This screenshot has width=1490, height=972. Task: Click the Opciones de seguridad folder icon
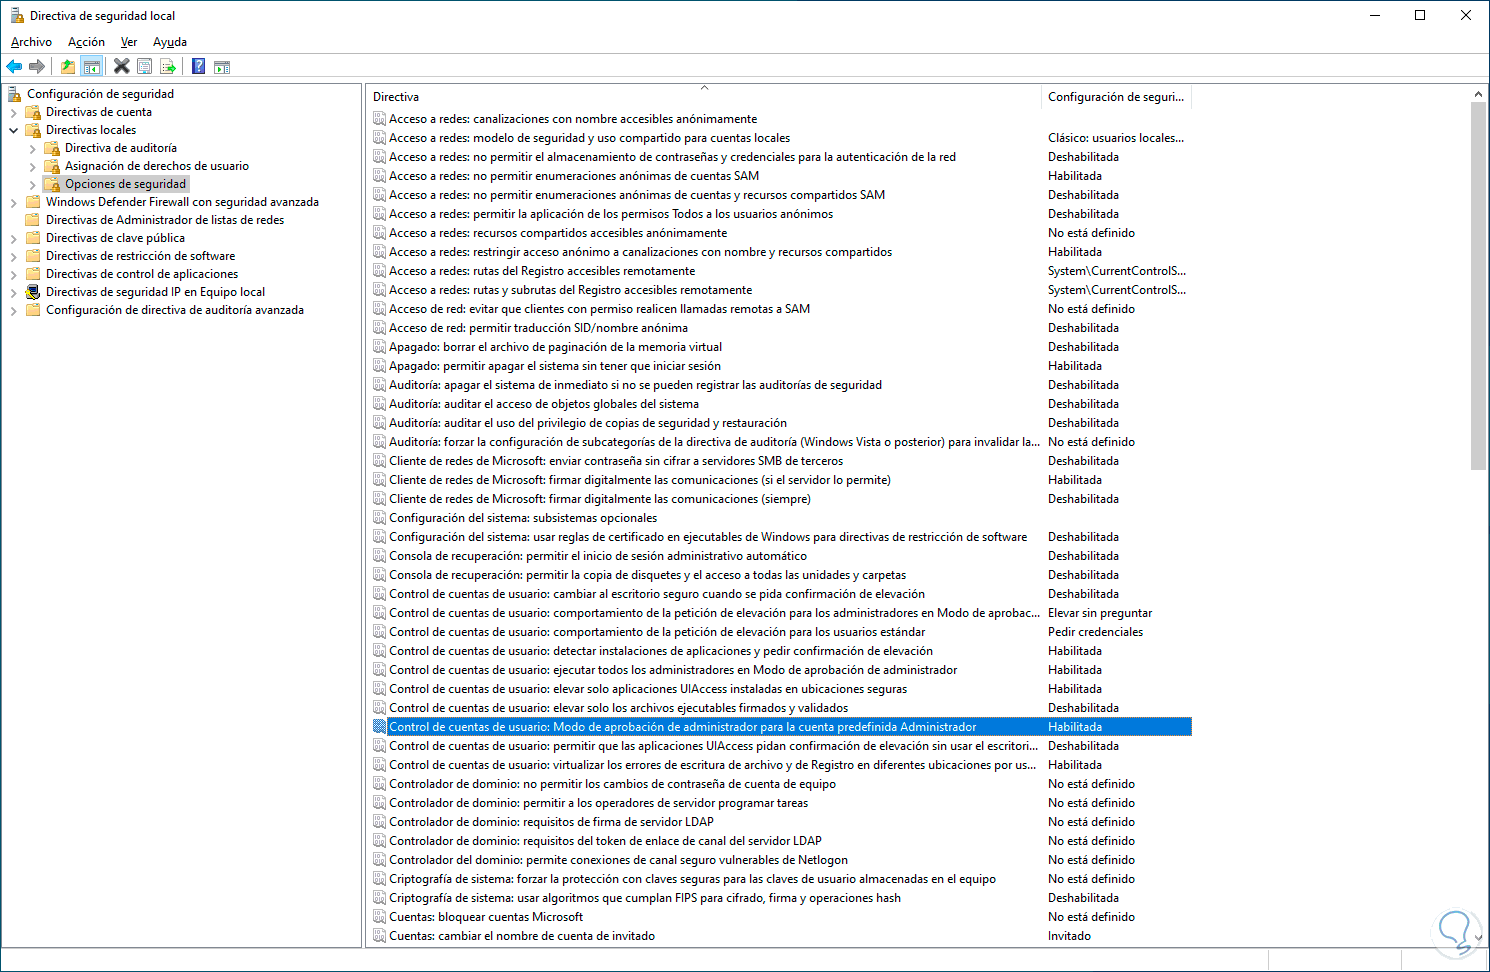click(x=52, y=184)
